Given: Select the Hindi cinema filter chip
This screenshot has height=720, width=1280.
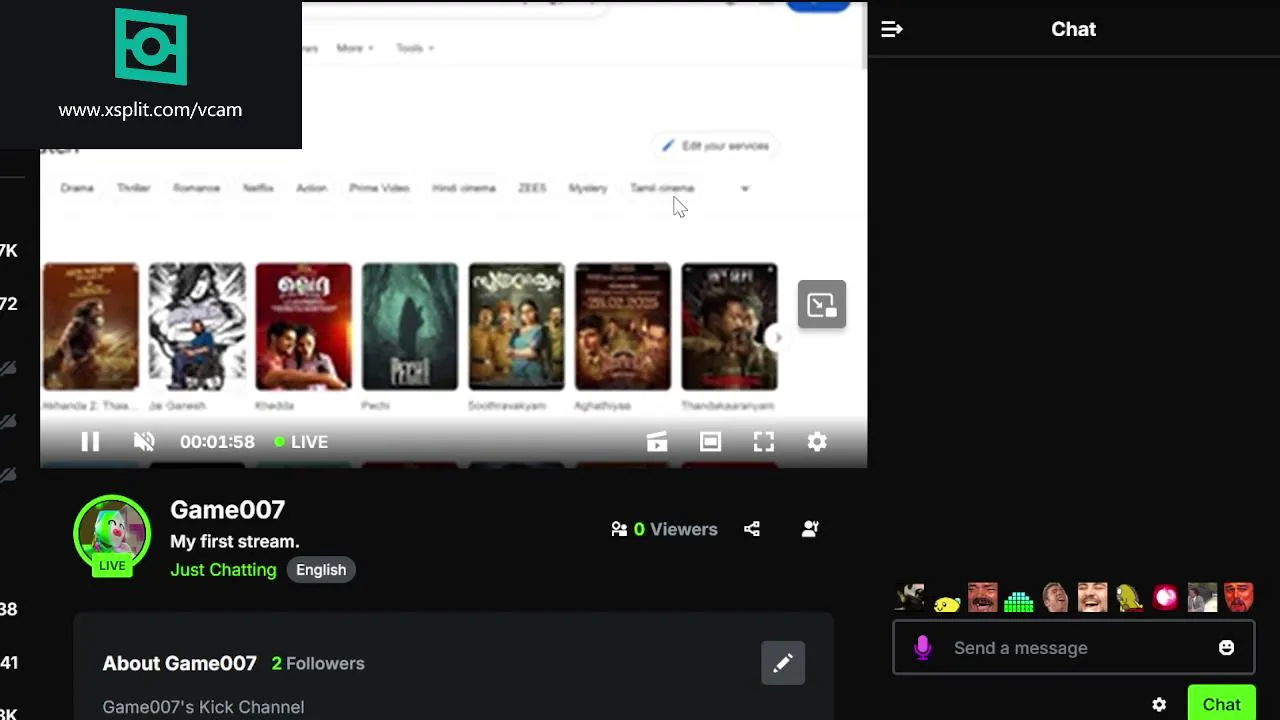Looking at the screenshot, I should click(464, 188).
